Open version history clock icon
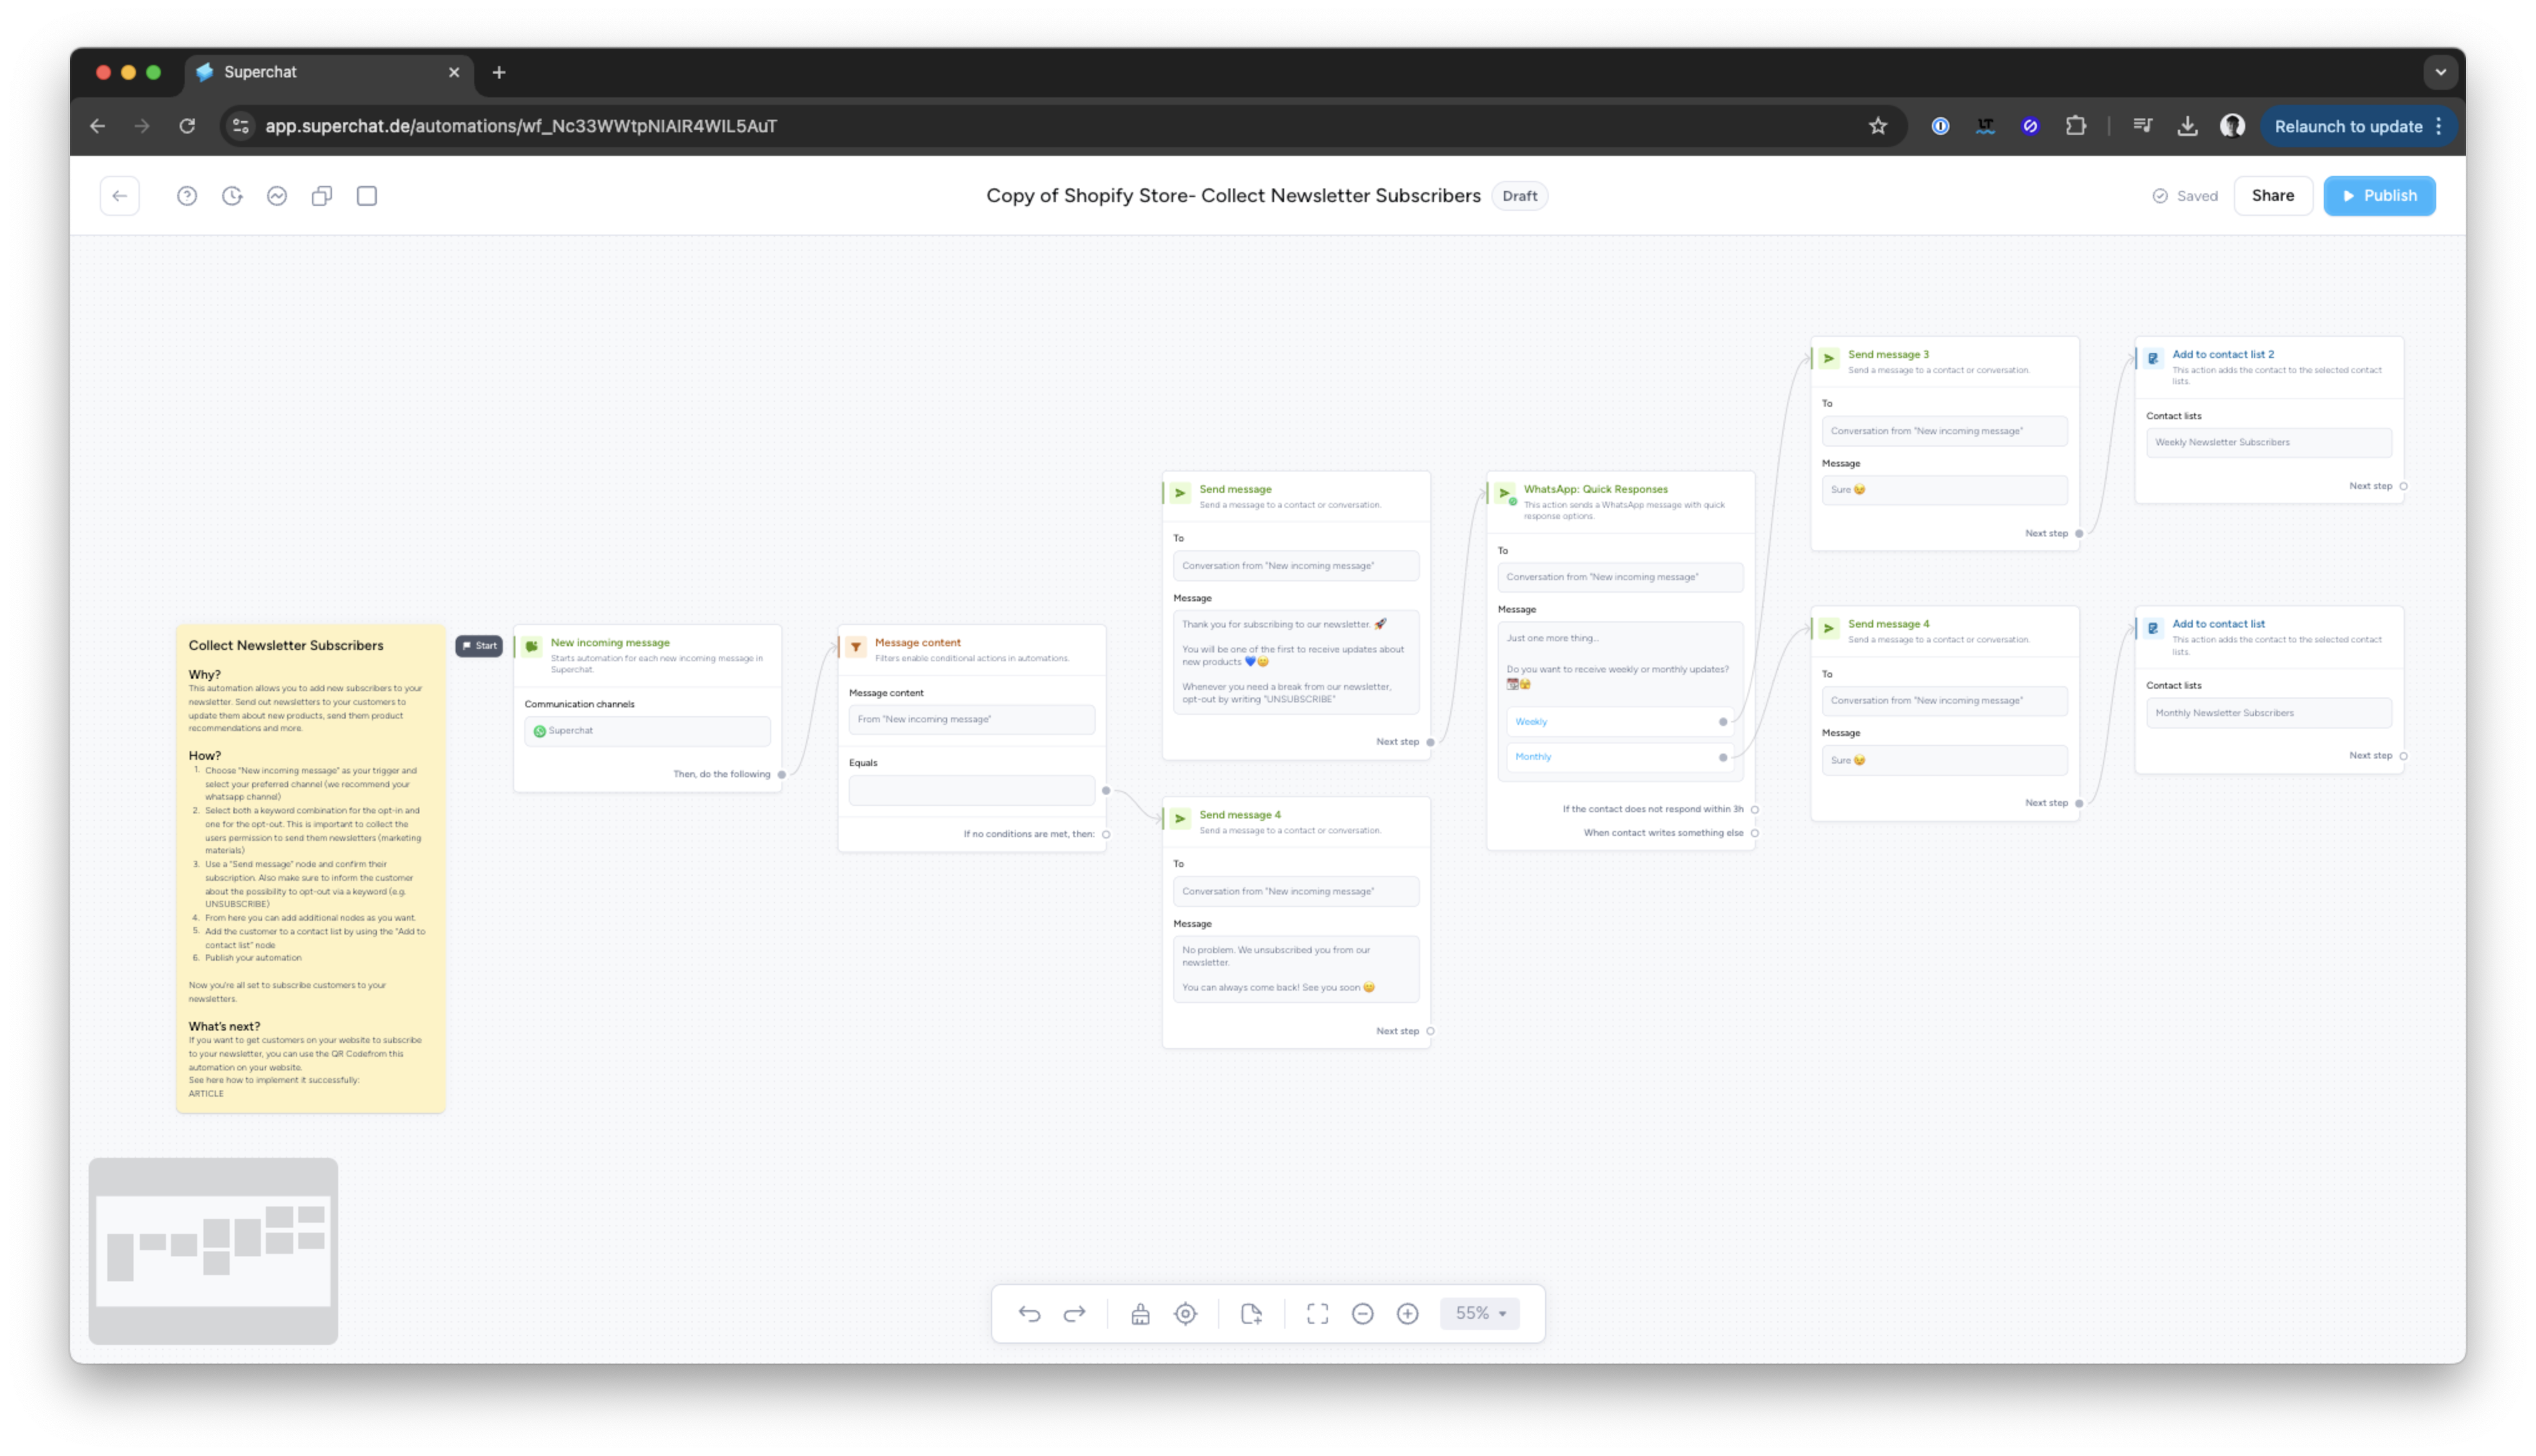Screen dimensions: 2536x1456 pyautogui.click(x=232, y=196)
